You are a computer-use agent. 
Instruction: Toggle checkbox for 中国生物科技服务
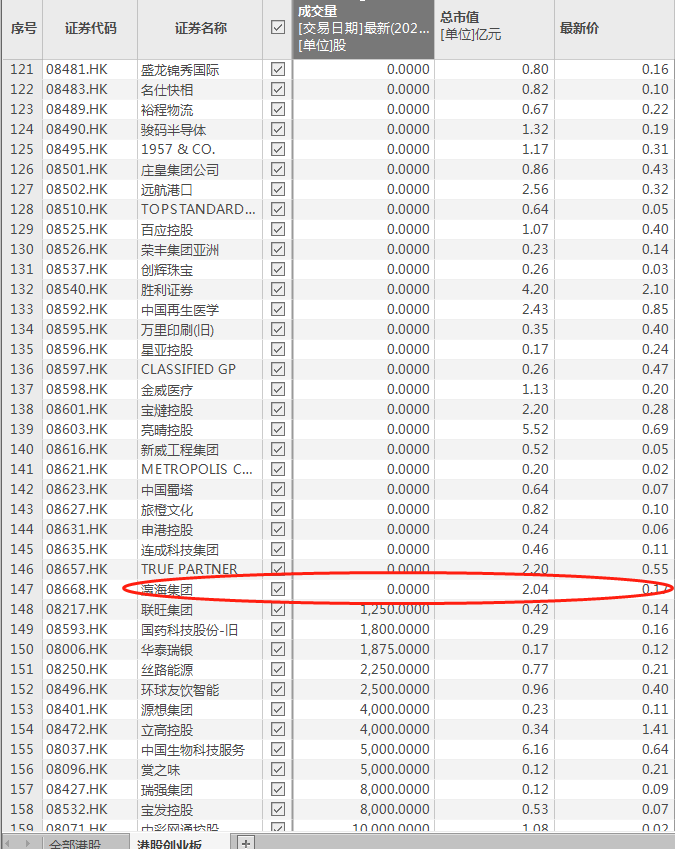(278, 749)
